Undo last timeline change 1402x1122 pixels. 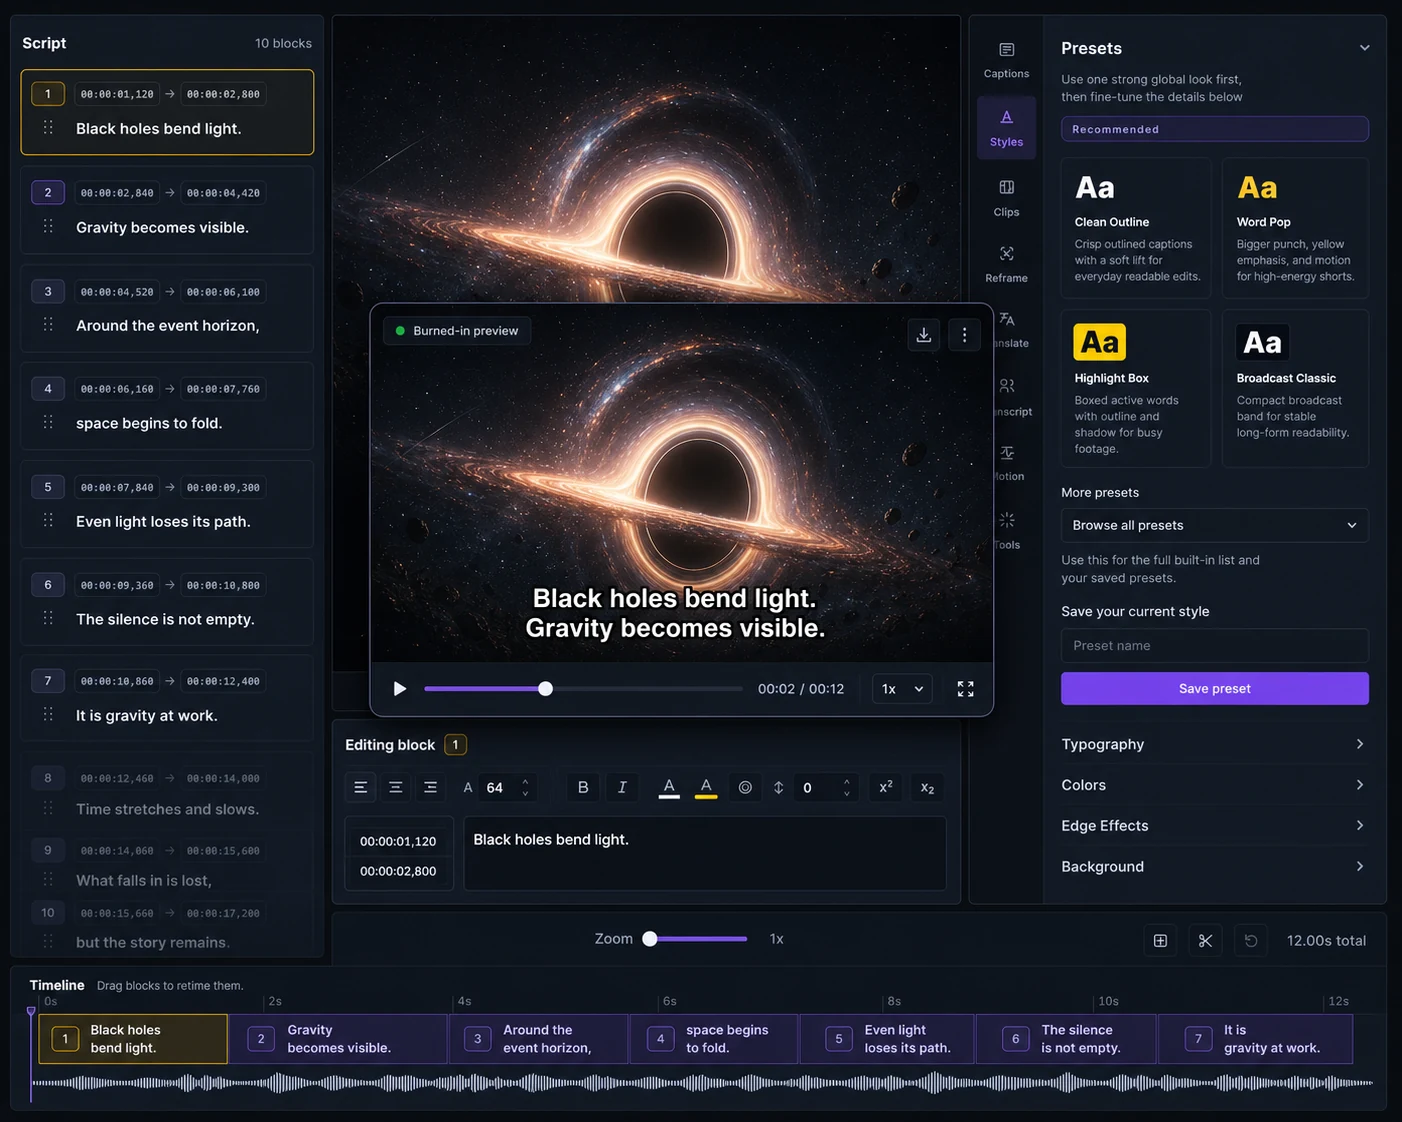(1251, 941)
